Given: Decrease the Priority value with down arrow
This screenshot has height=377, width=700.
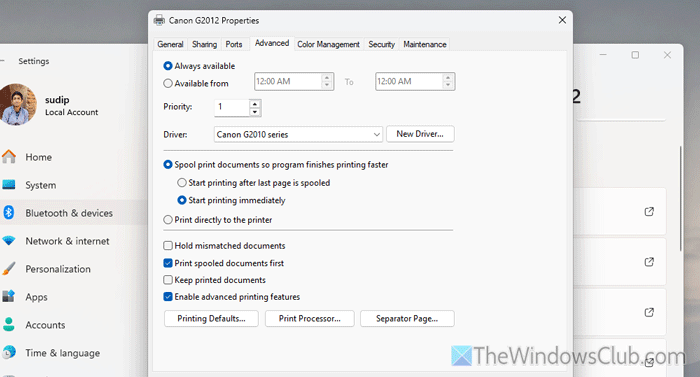Looking at the screenshot, I should (254, 112).
